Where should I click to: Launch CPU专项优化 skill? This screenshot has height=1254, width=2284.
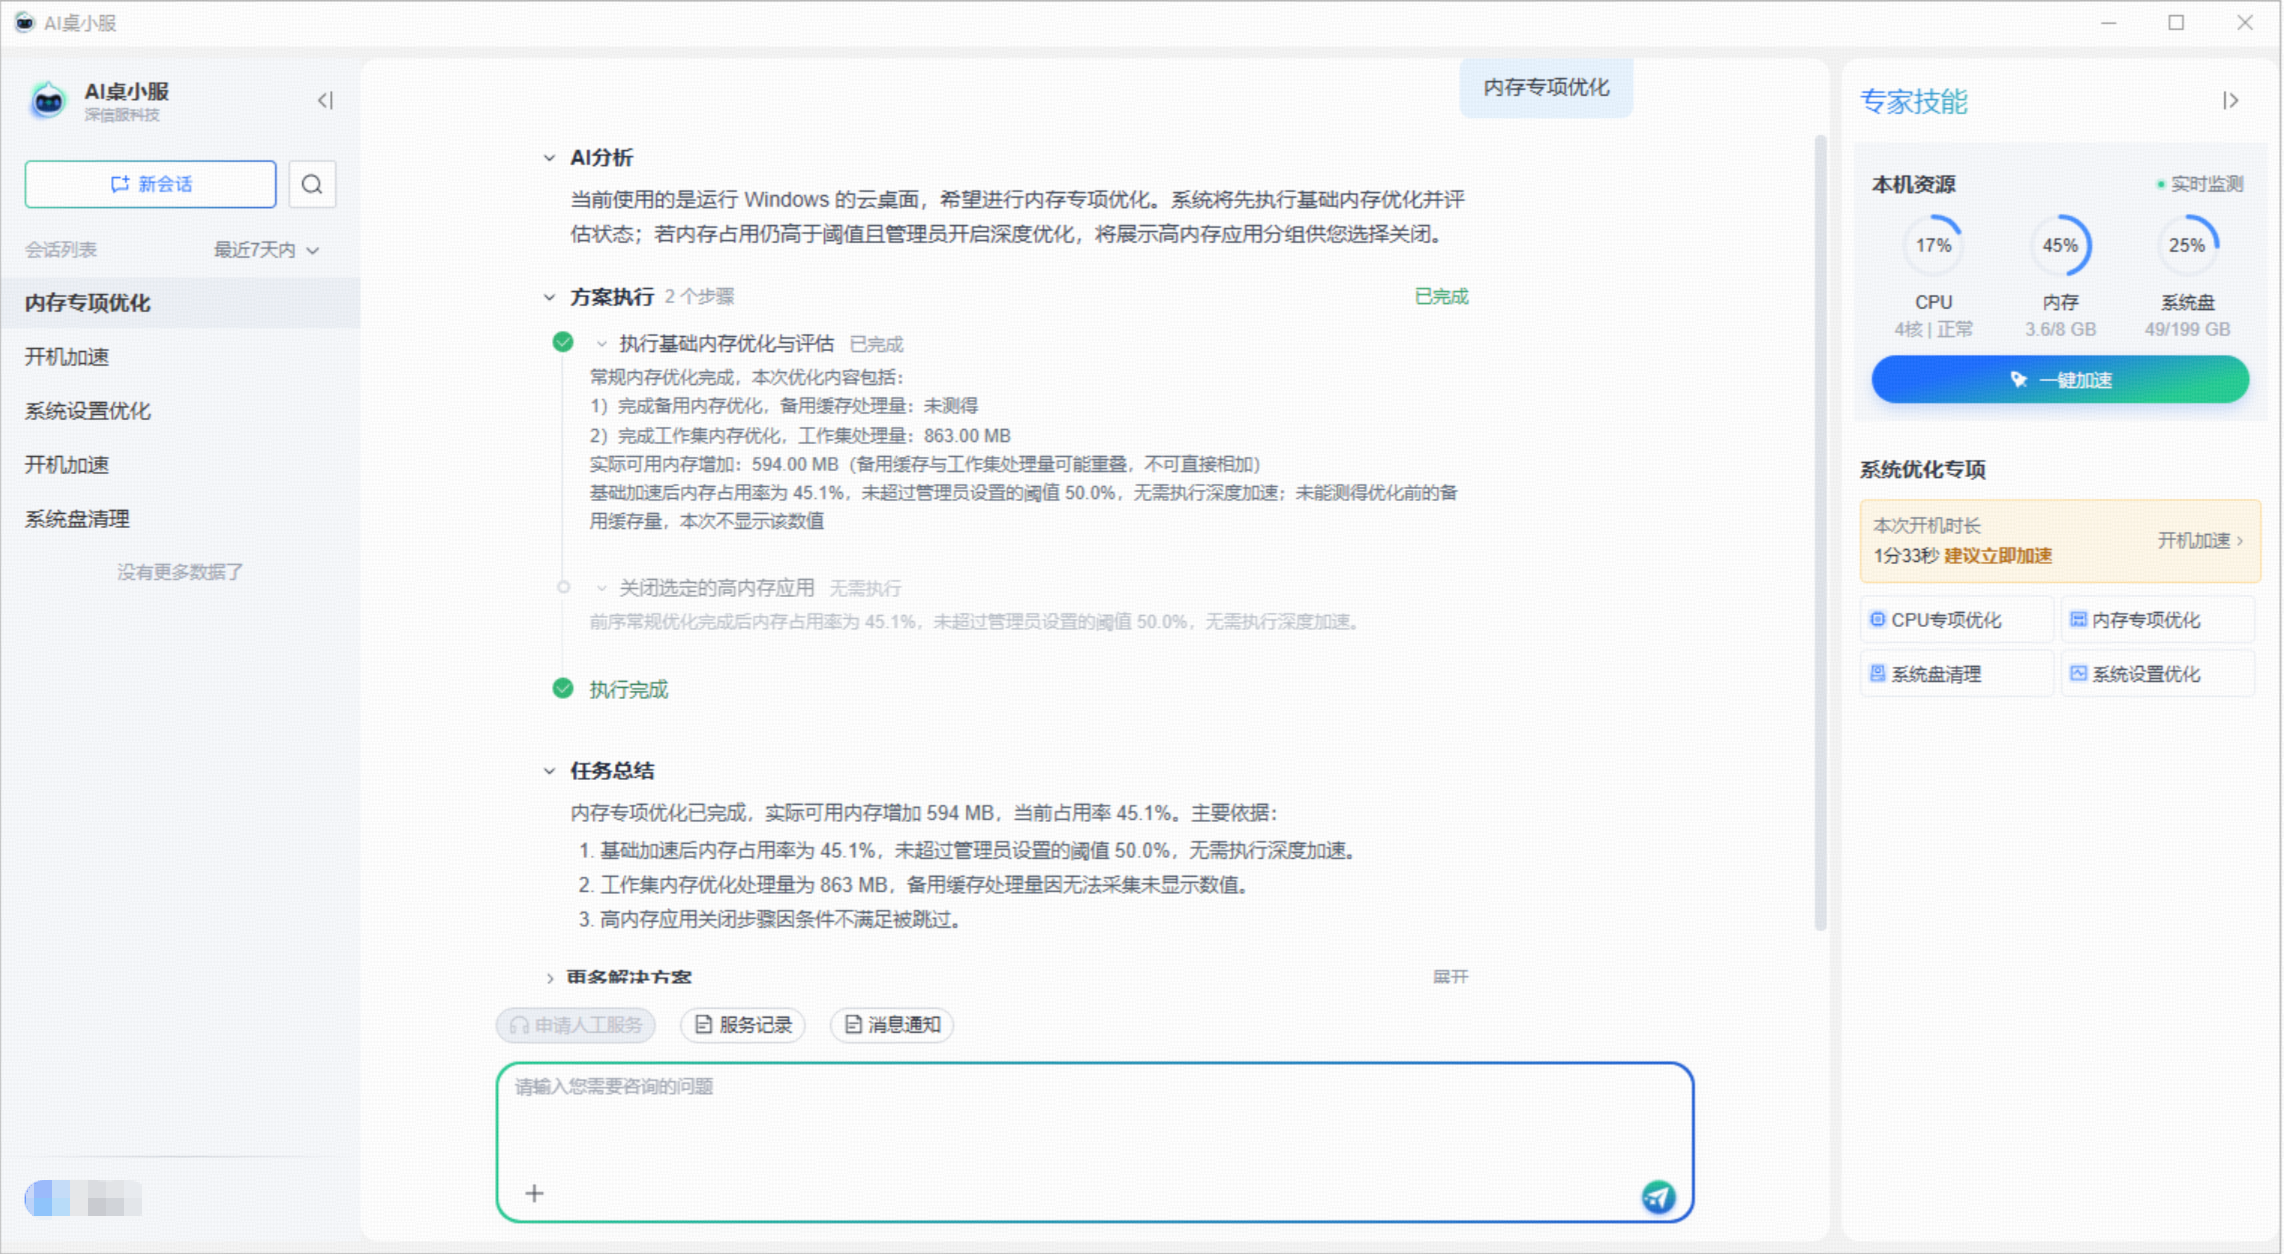(x=1956, y=620)
